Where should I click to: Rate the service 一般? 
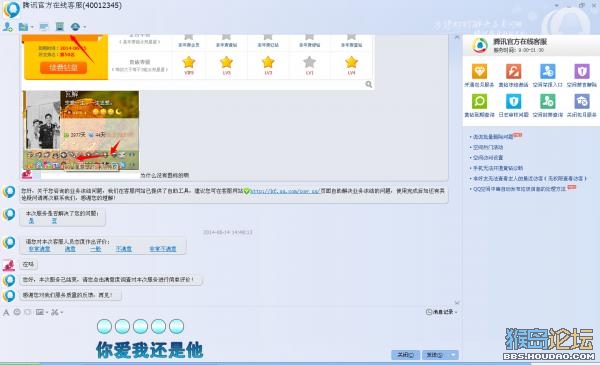pos(96,249)
